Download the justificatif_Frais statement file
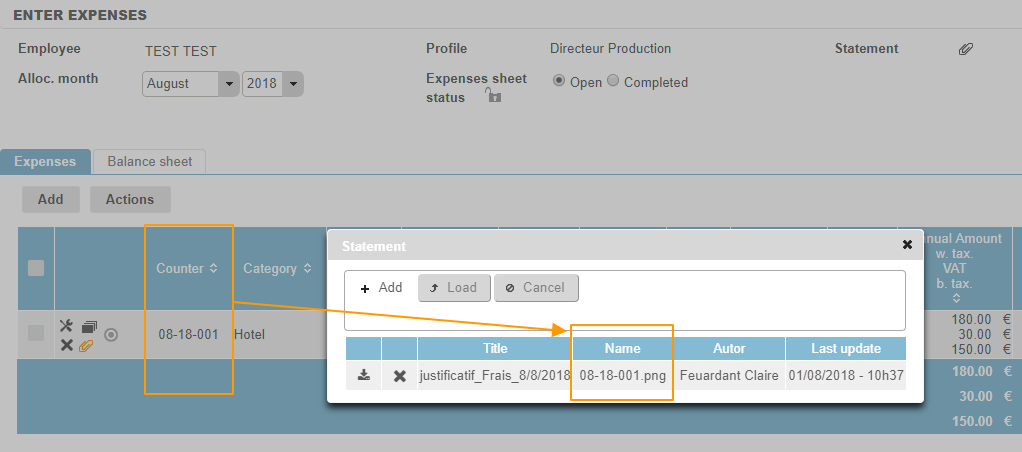The image size is (1022, 452). pos(364,375)
